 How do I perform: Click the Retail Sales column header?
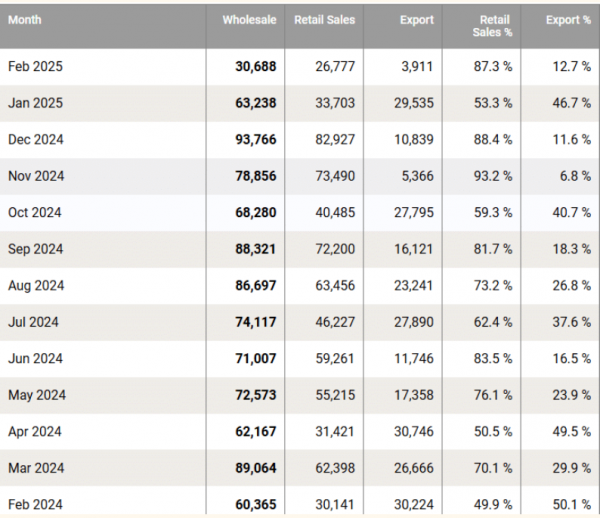point(324,19)
